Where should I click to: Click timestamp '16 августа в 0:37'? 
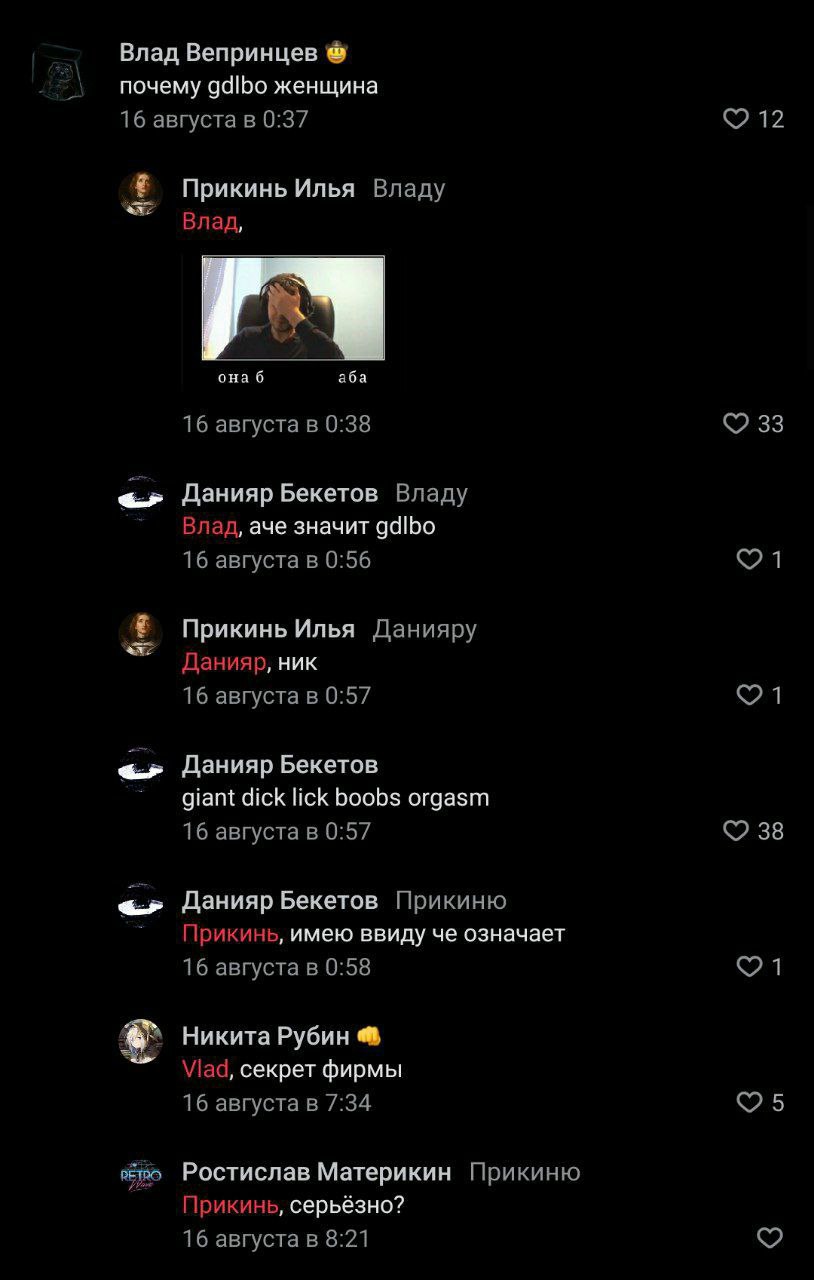(x=214, y=120)
